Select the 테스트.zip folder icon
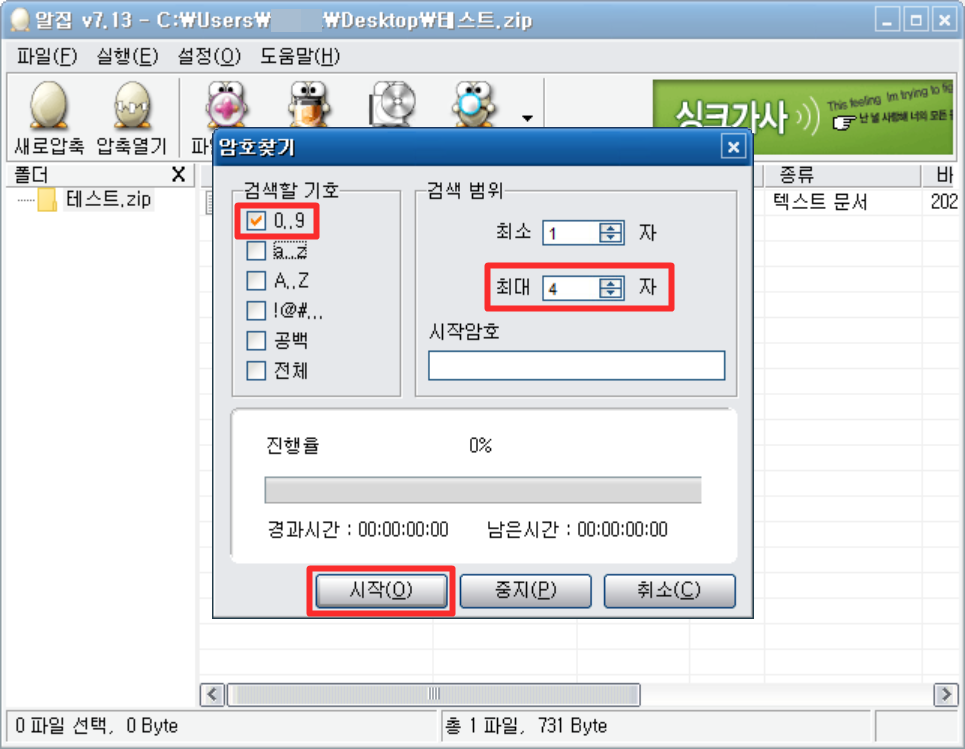965x749 pixels. 47,199
